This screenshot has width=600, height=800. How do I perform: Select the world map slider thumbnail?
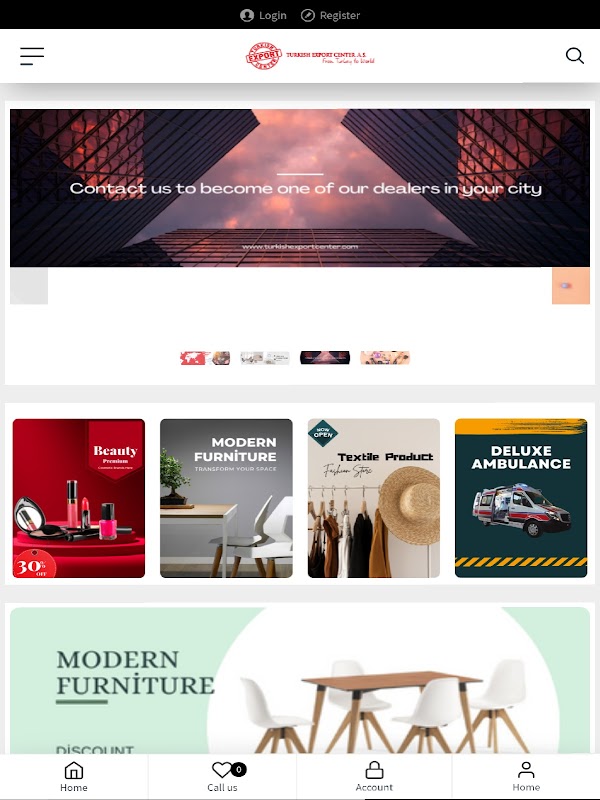pos(205,358)
